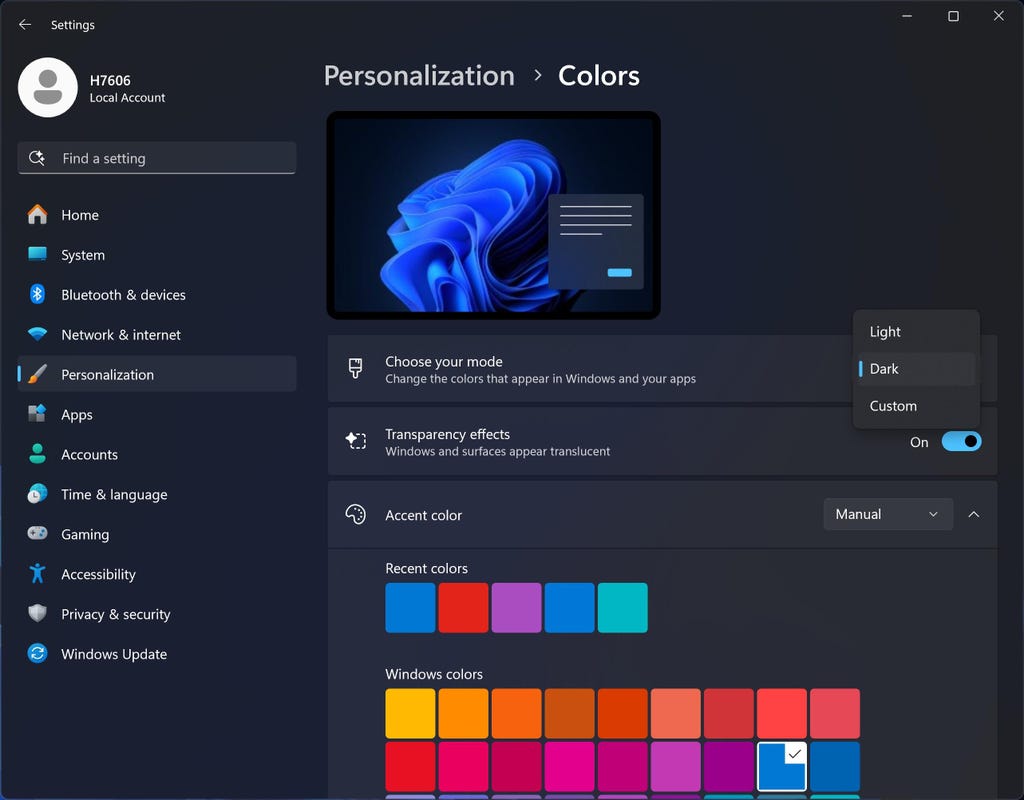
Task: Click the Time & language globe icon
Action: click(x=37, y=494)
